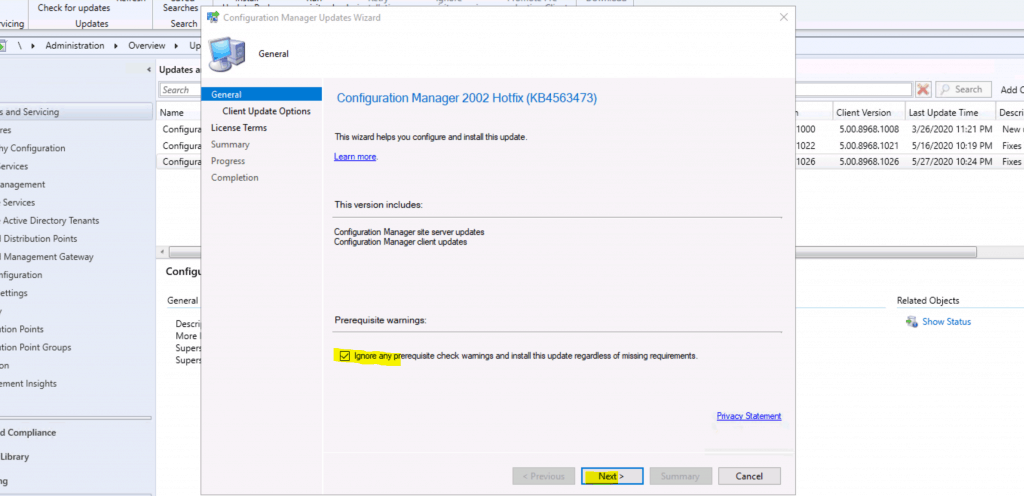Screen dimensions: 1024x496
Task: Open the Learn more link
Action: [355, 157]
